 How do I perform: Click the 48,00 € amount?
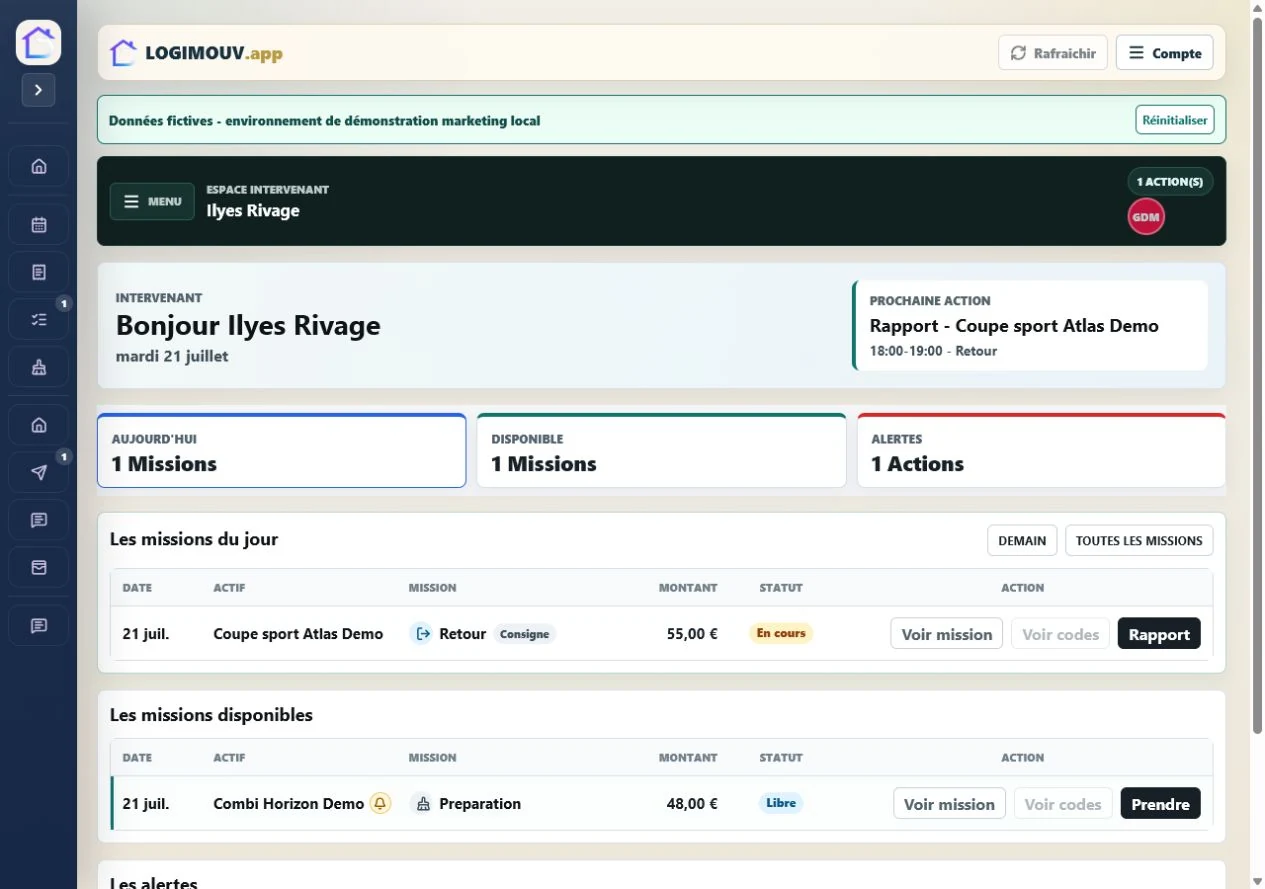[x=692, y=804]
